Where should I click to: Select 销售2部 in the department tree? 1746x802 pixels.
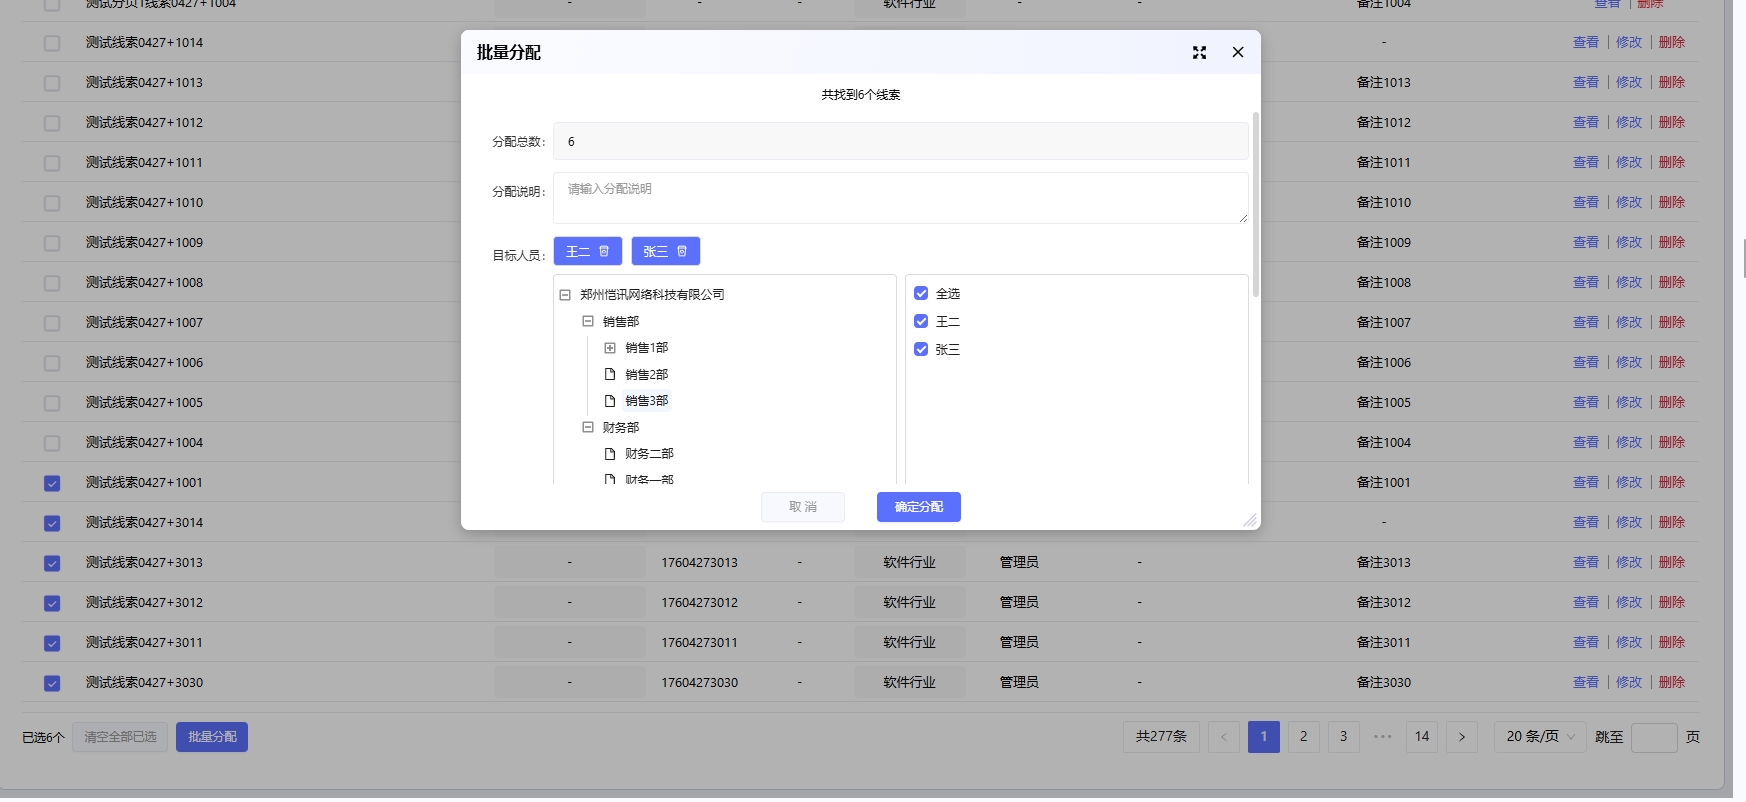coord(646,375)
